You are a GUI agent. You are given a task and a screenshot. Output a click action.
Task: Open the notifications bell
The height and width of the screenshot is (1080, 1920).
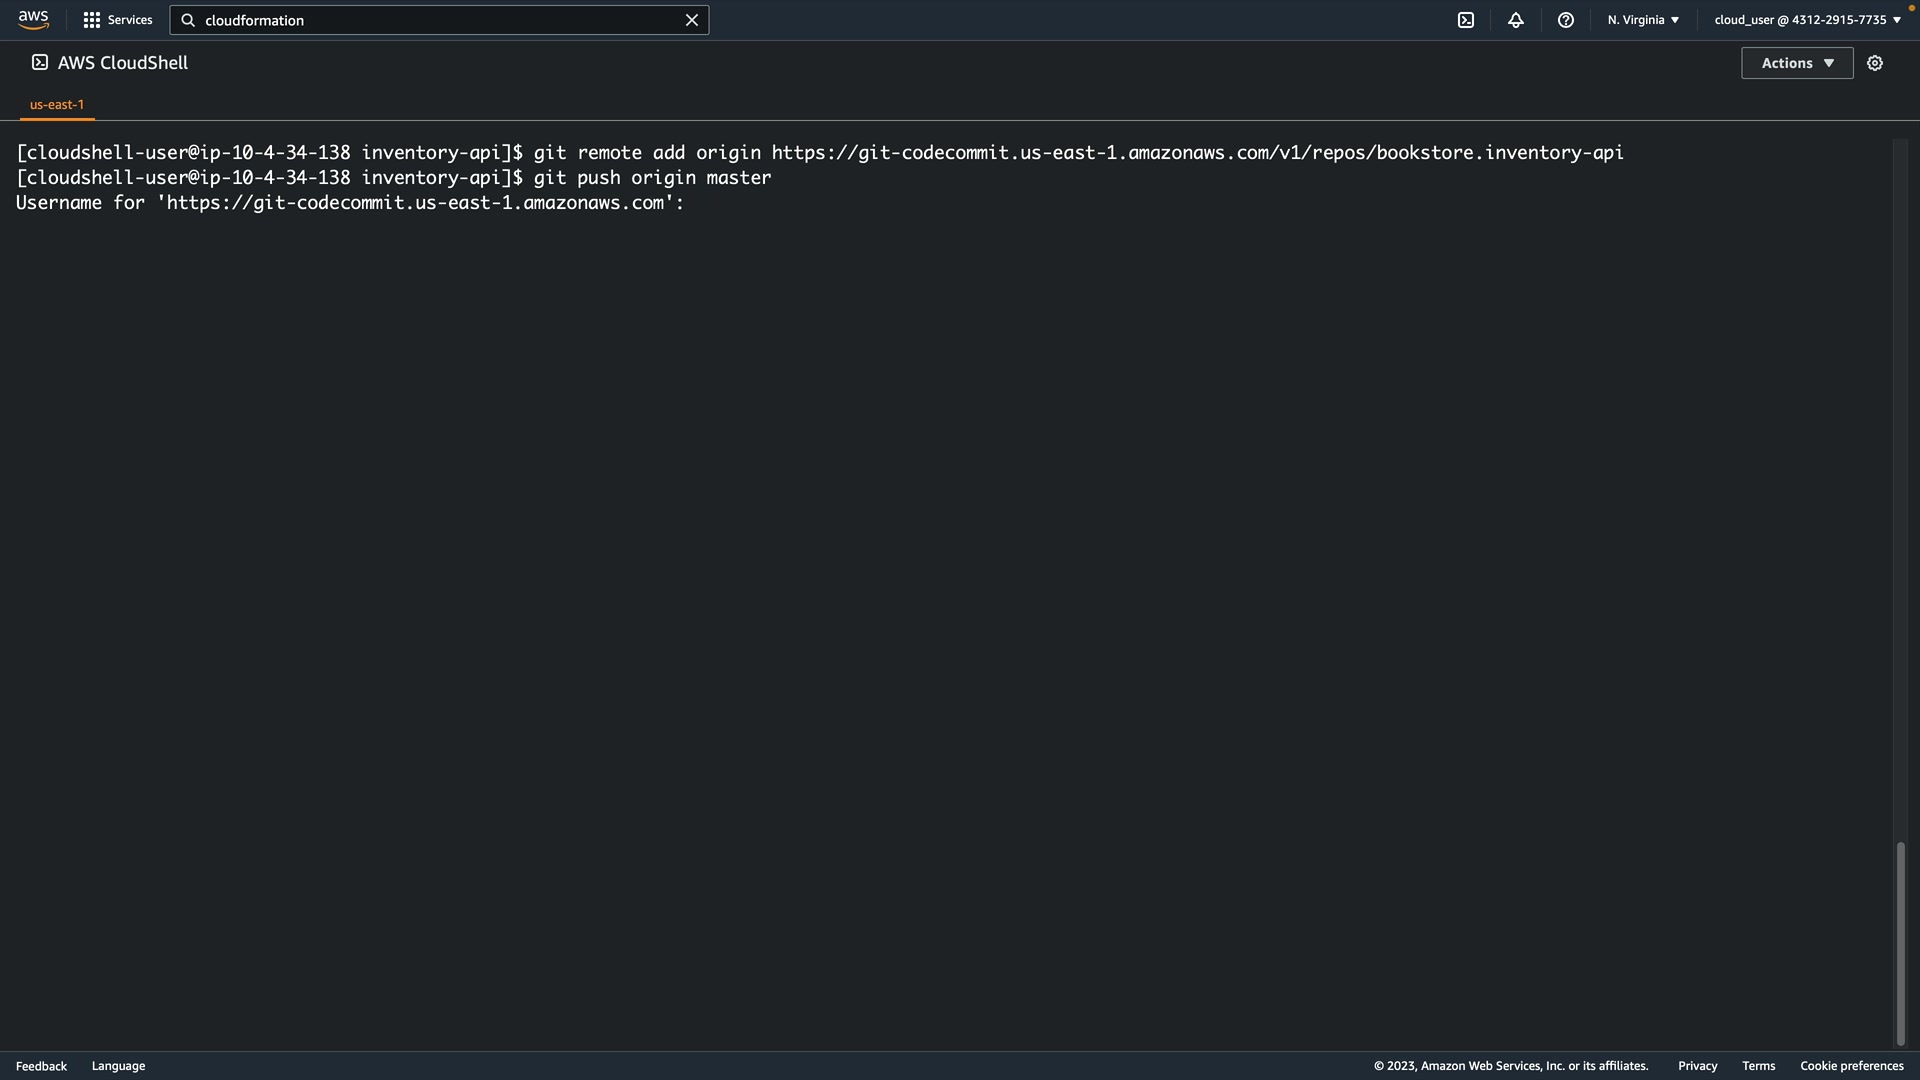coord(1516,20)
